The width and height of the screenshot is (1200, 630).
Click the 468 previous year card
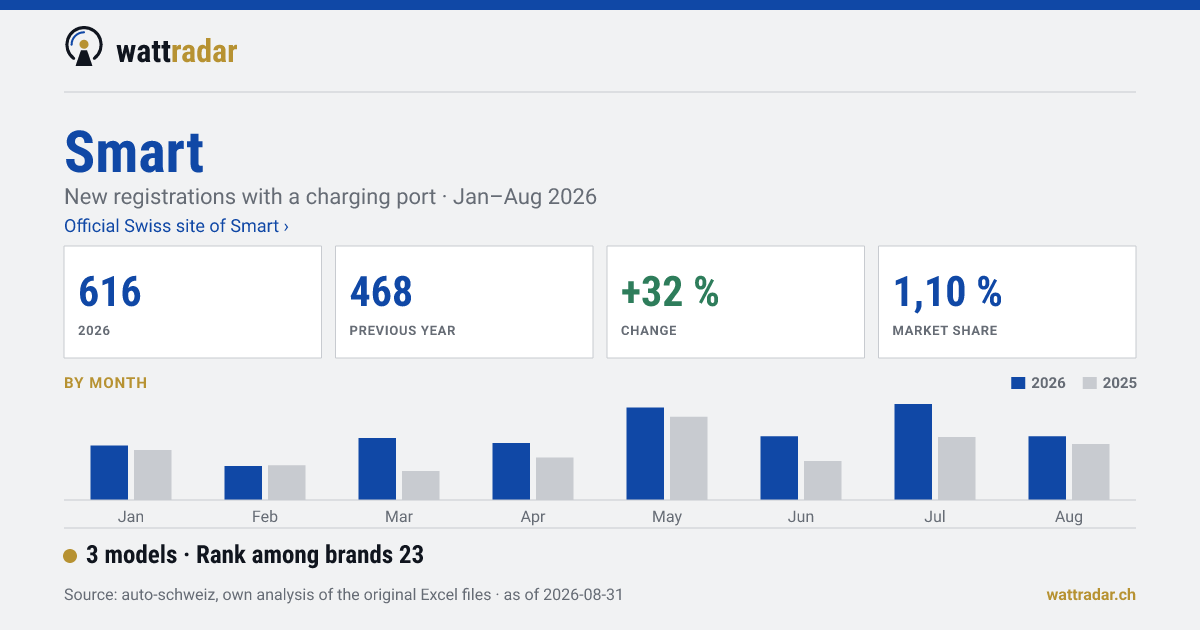coord(464,302)
